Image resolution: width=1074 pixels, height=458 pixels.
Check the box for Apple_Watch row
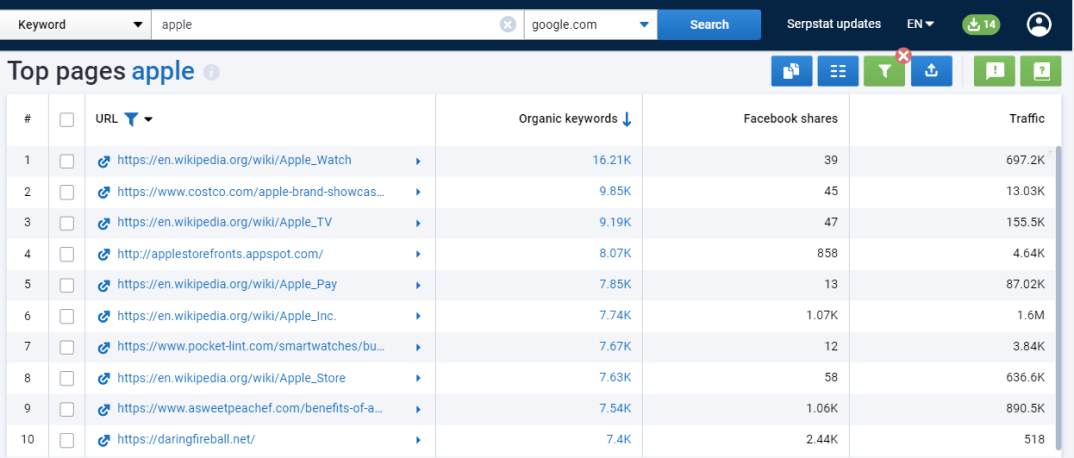click(66, 162)
